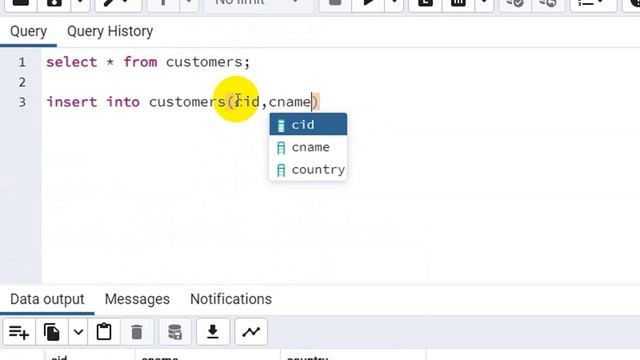This screenshot has width=640, height=360.
Task: Click line number 1 in the gutter
Action: pyautogui.click(x=22, y=62)
